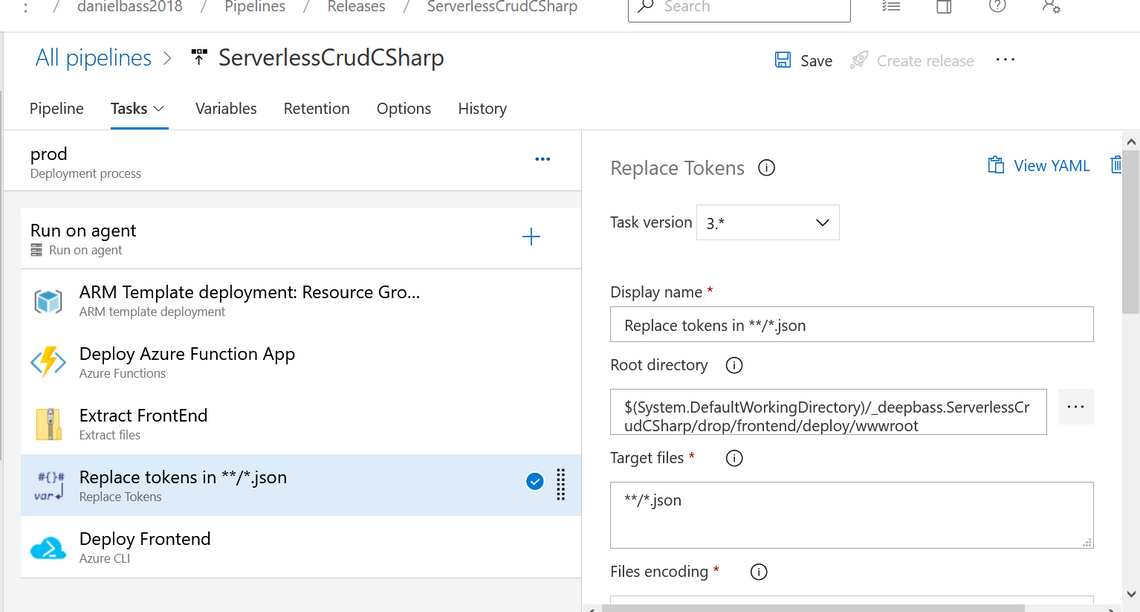Go to All pipelines link
Screen dimensions: 1140x612
tap(94, 58)
